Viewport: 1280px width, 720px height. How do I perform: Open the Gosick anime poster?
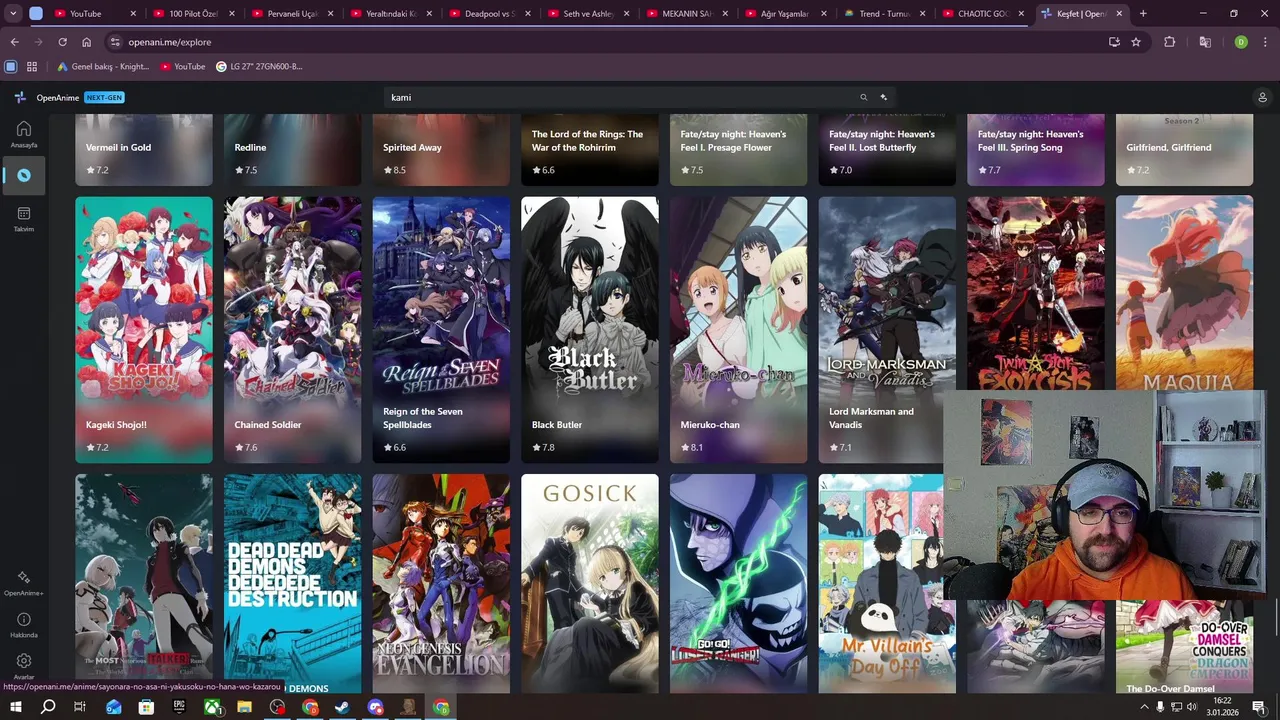click(590, 583)
